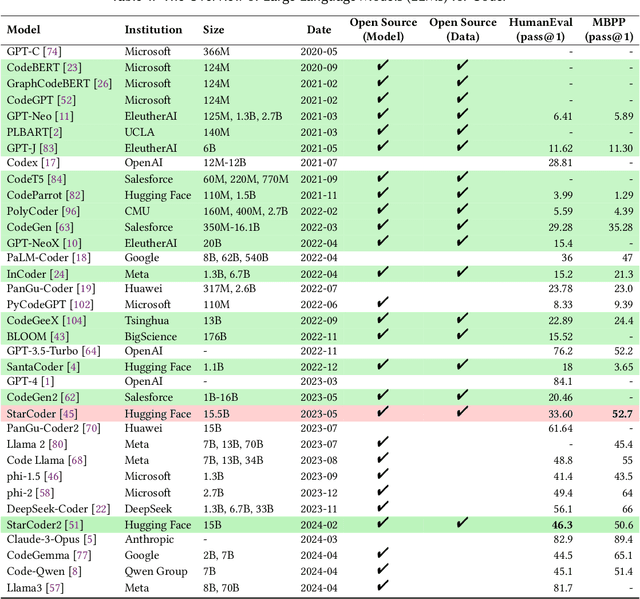Screen dimensions: 640x599
Task: Open Codex citation [17]
Action: 51,162
